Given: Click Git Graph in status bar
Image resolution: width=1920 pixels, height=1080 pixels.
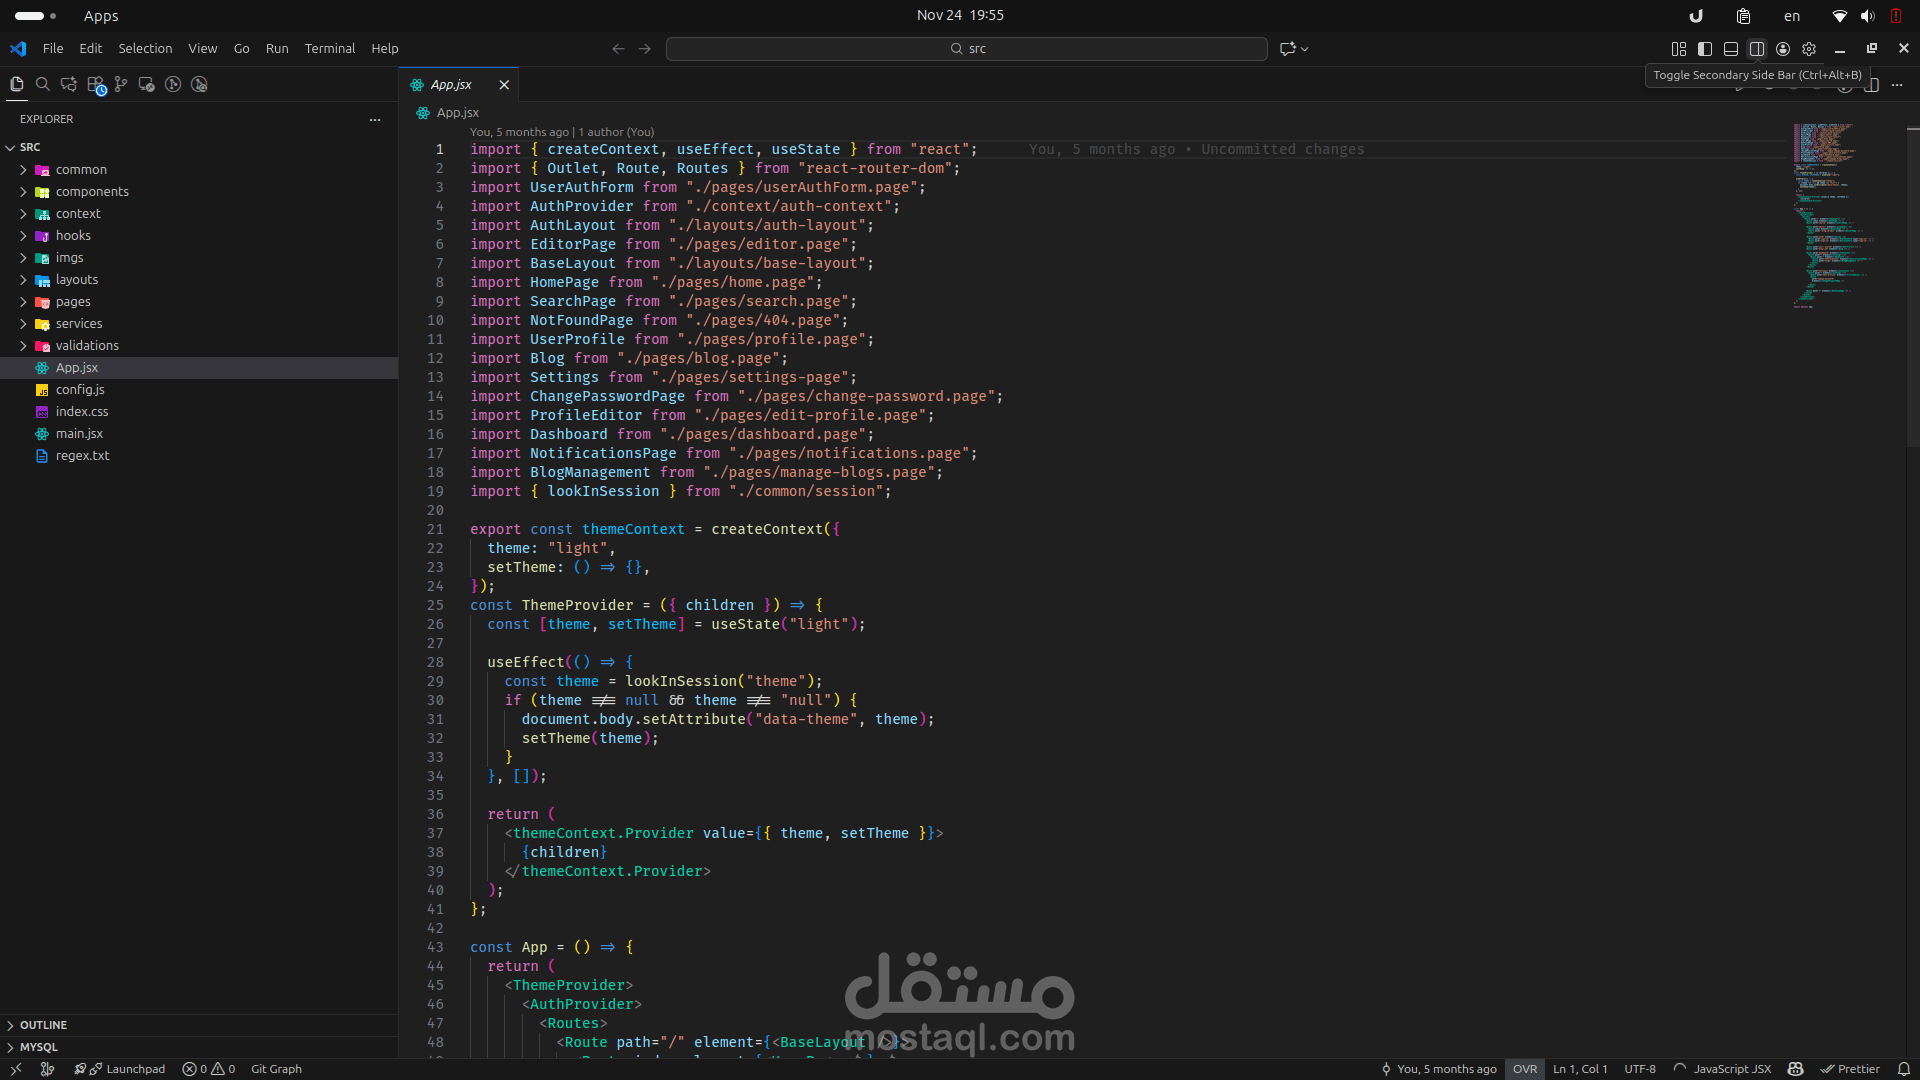Looking at the screenshot, I should tap(276, 1069).
